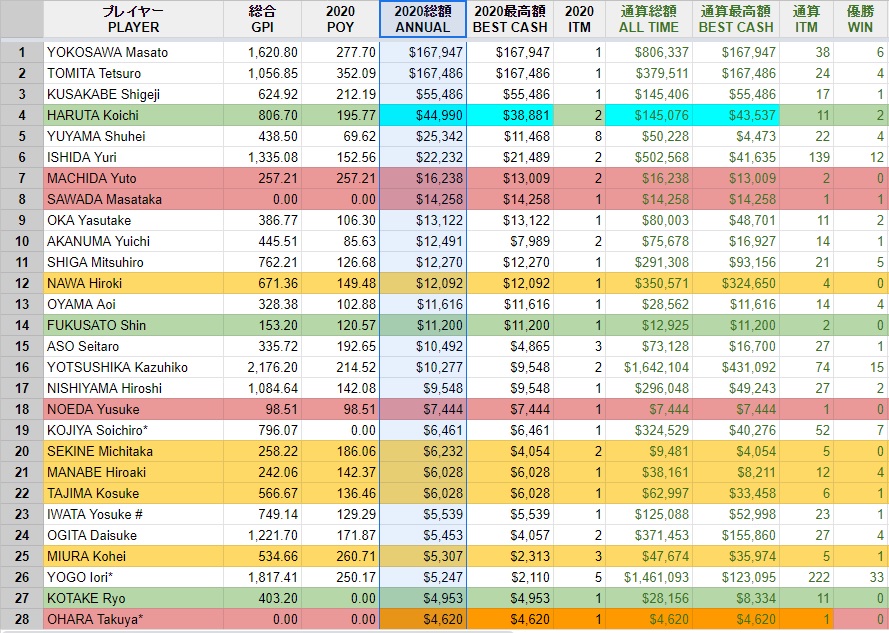This screenshot has height=633, width=889.
Task: Select row number 1 header
Action: [x=22, y=52]
